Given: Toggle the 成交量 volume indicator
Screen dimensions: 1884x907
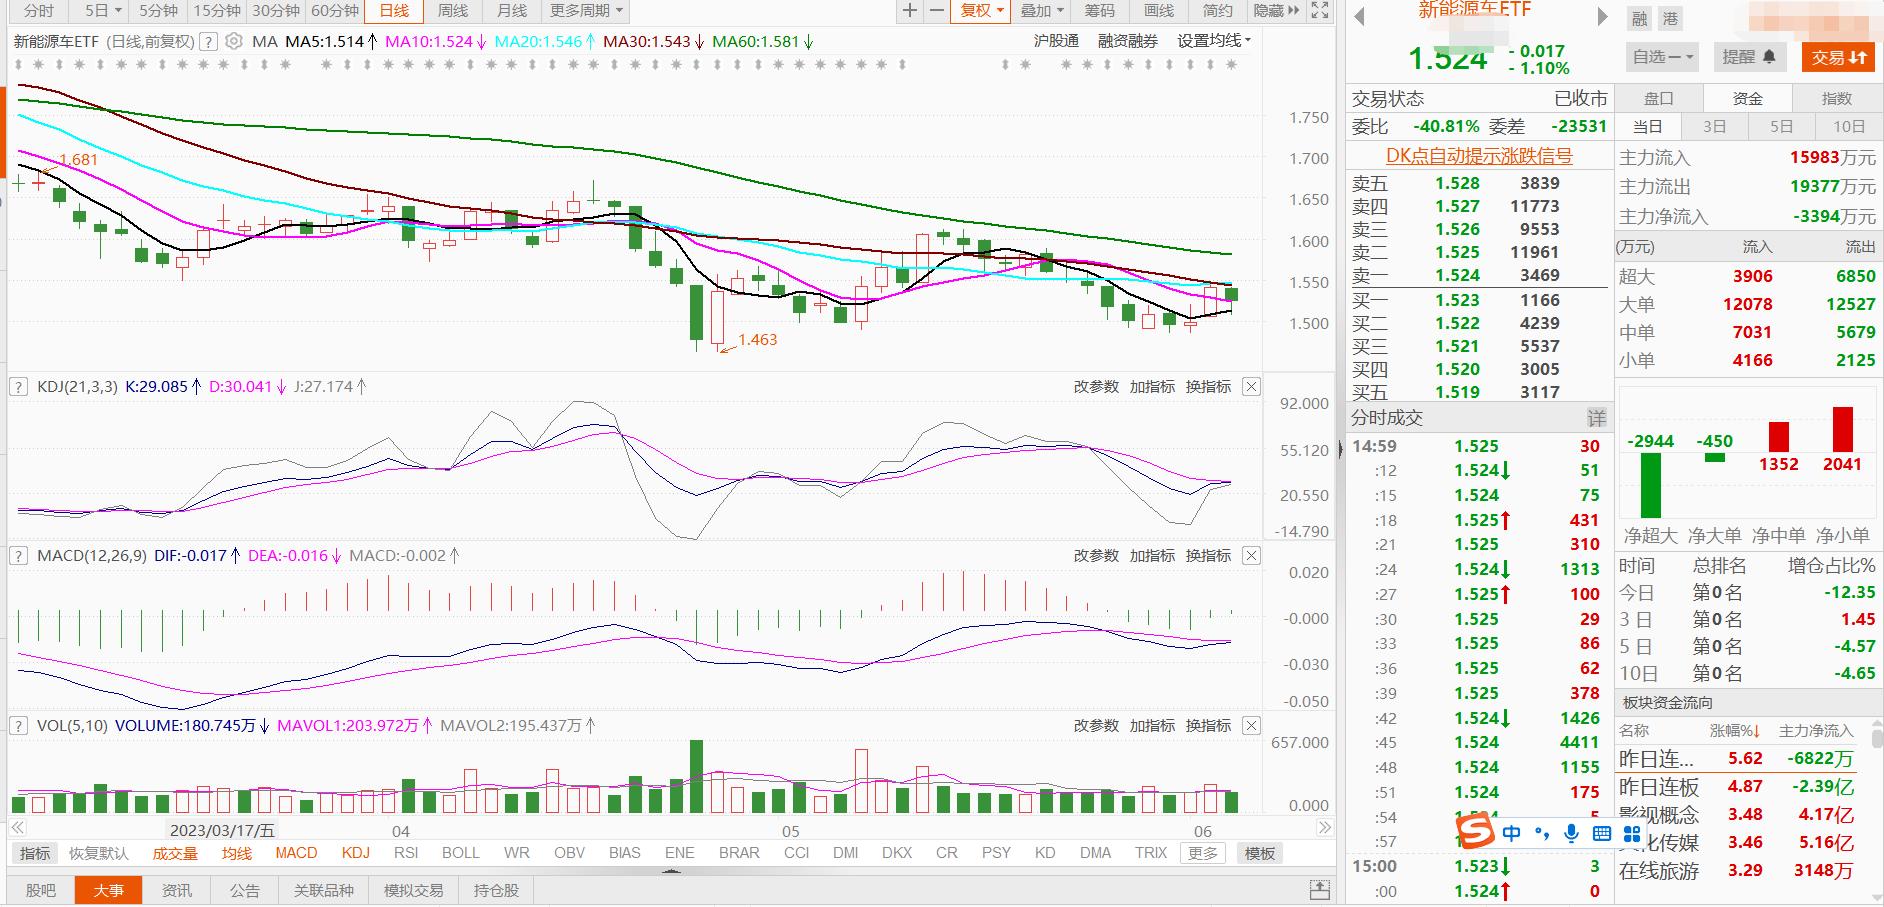Looking at the screenshot, I should coord(175,853).
